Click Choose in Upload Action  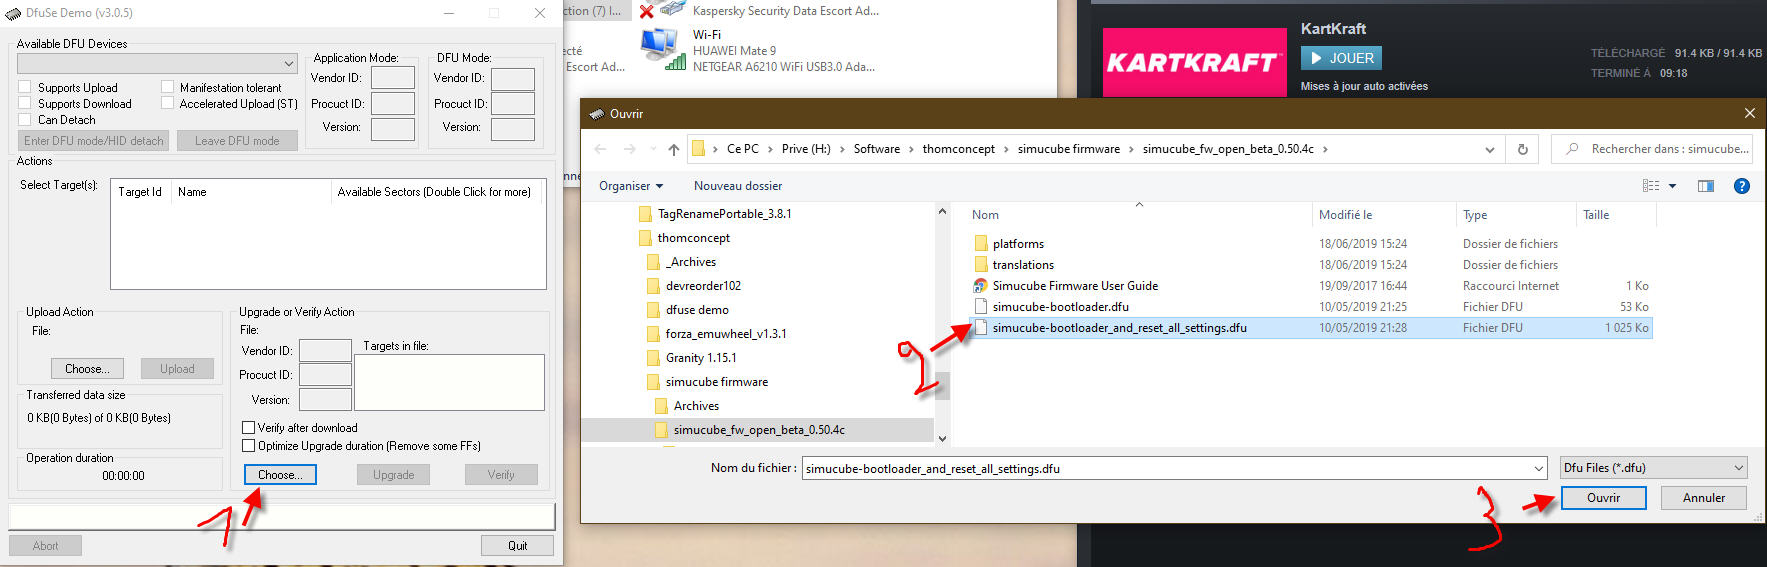coord(87,369)
